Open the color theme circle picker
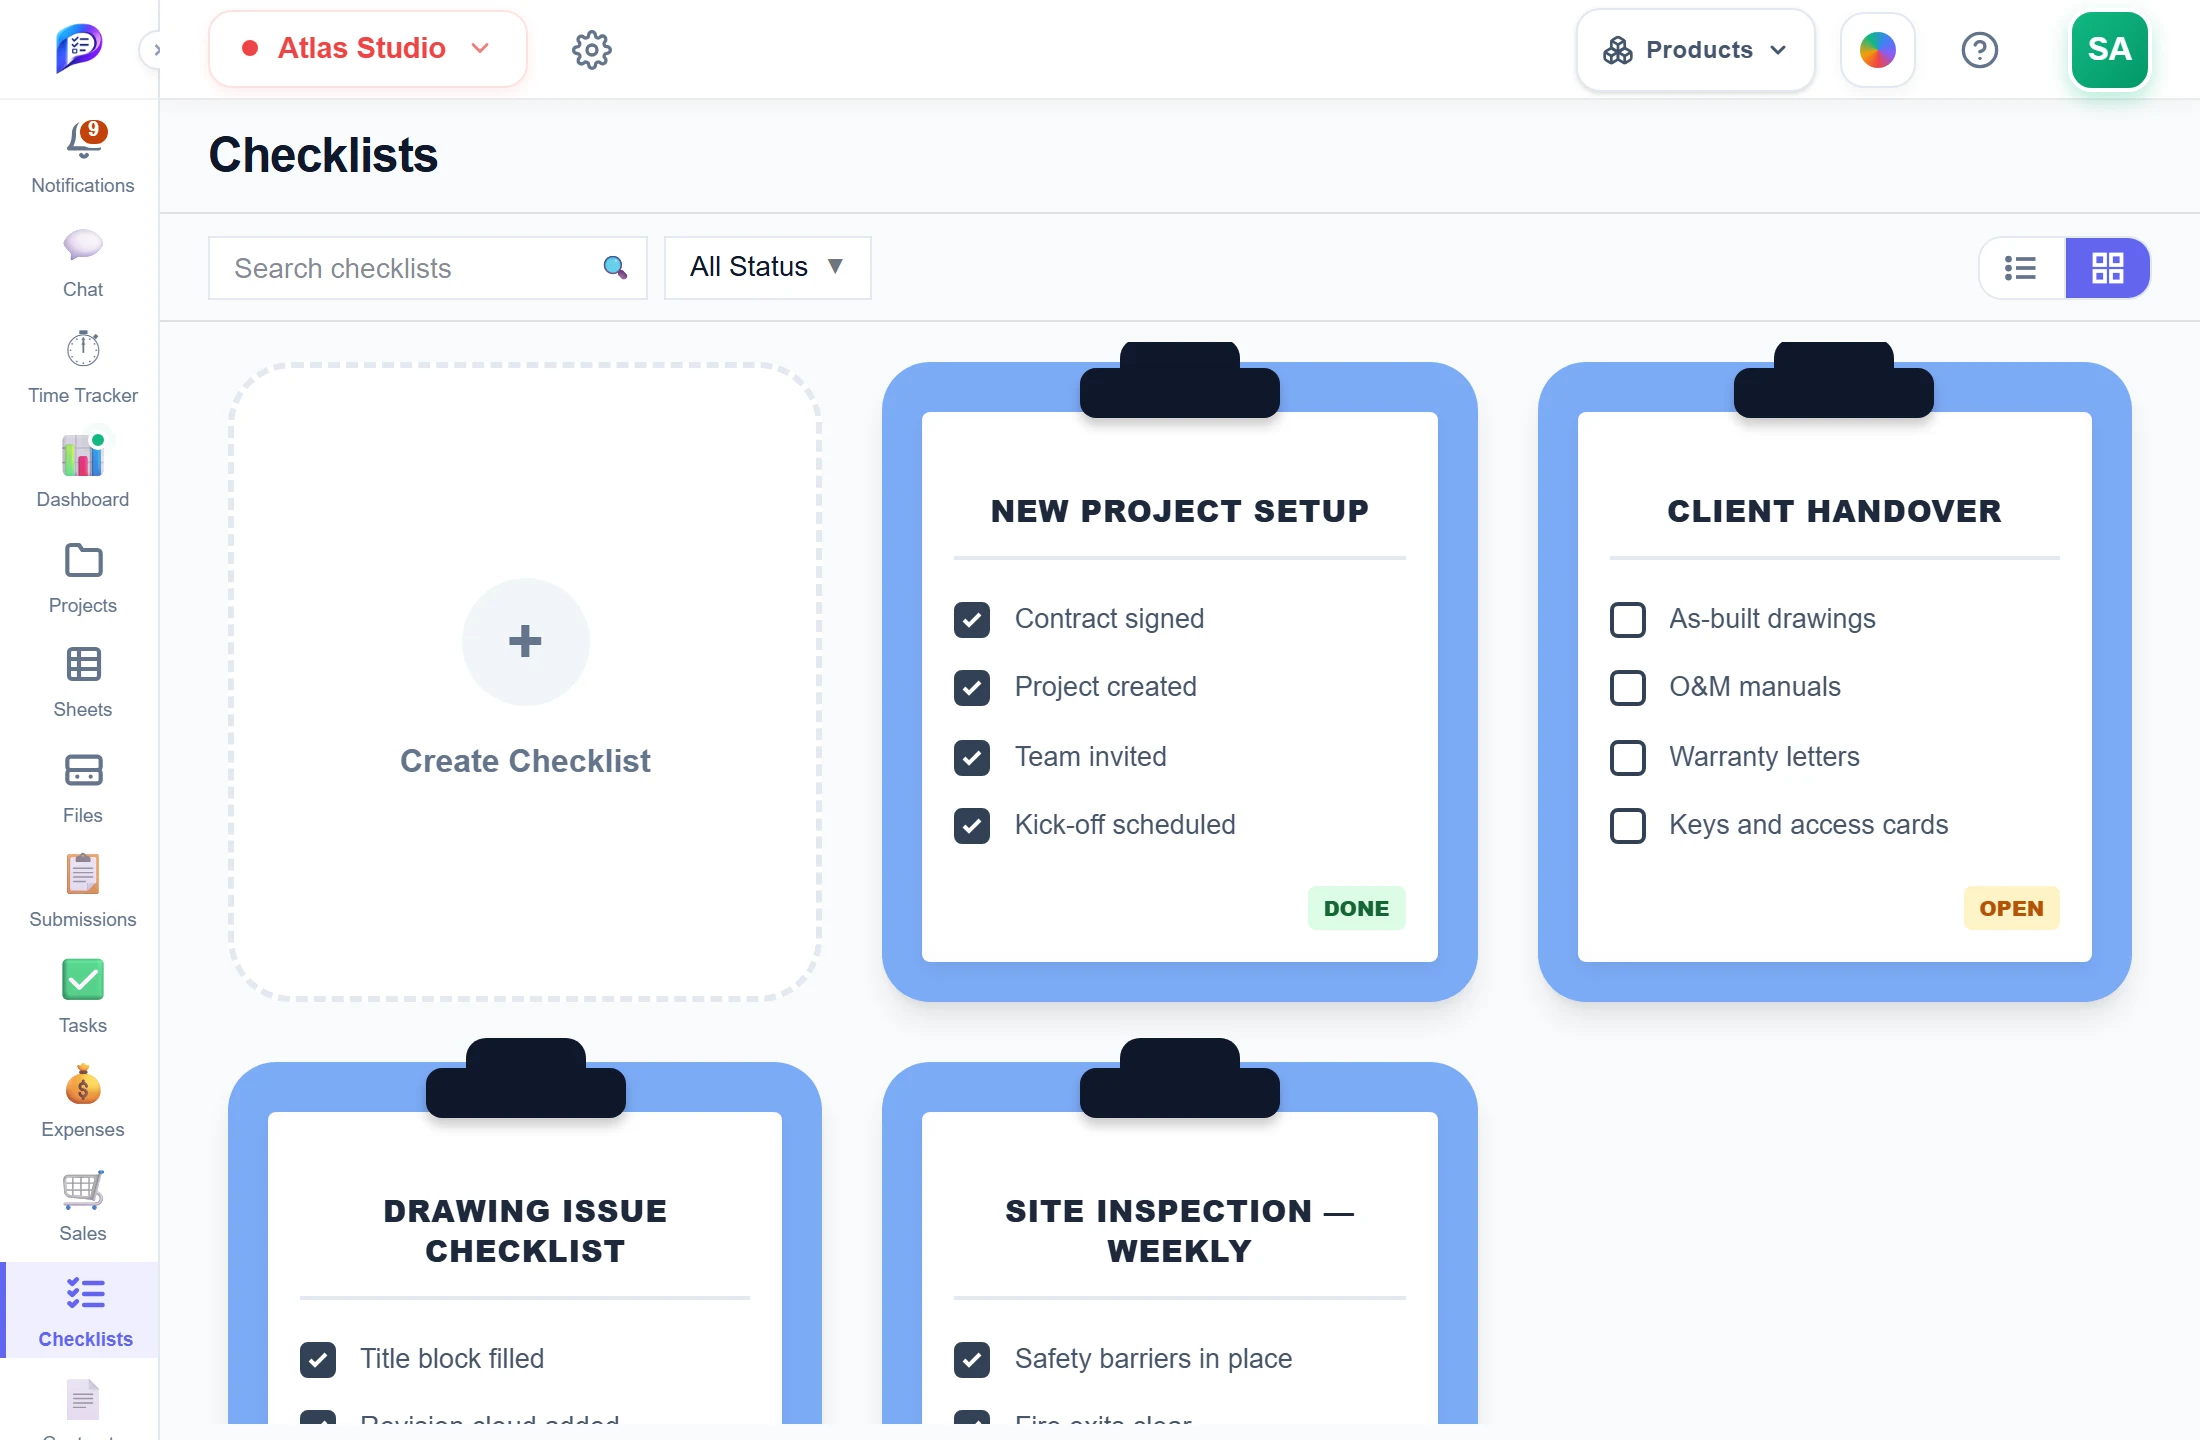The height and width of the screenshot is (1440, 2200). tap(1878, 50)
